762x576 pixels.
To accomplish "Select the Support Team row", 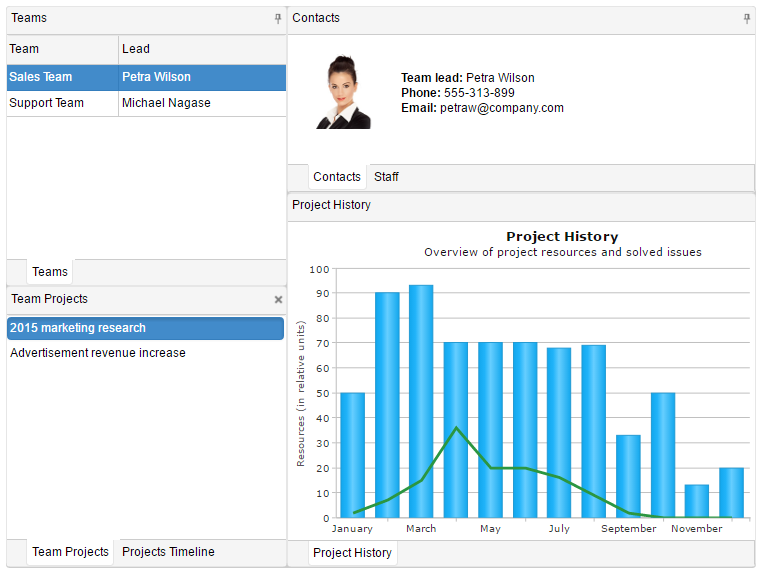I will 62,103.
